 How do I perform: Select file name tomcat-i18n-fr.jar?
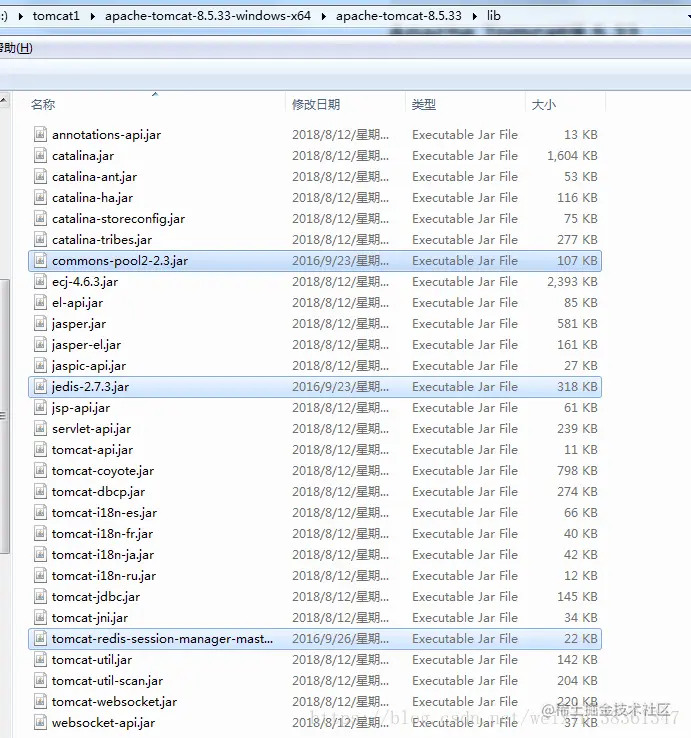tap(102, 534)
